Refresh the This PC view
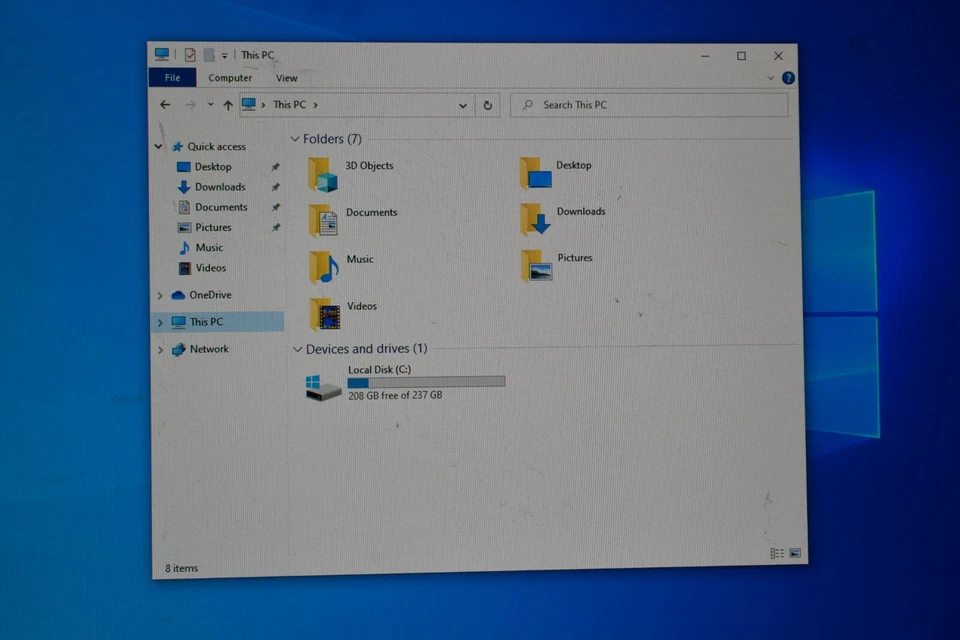The height and width of the screenshot is (640, 960). pos(487,105)
